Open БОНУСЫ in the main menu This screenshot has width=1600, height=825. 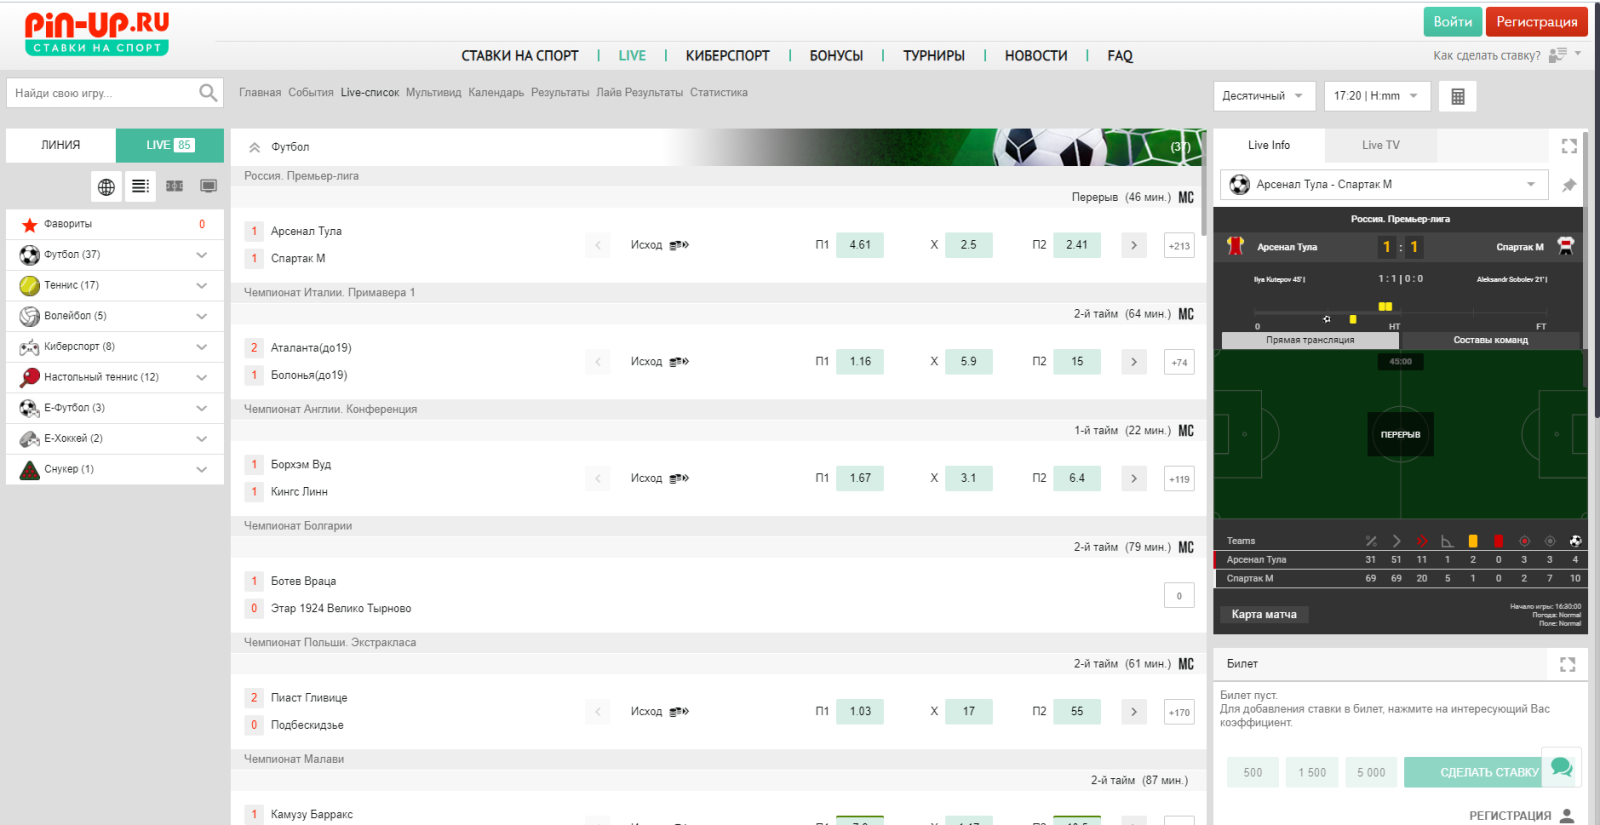(x=836, y=56)
